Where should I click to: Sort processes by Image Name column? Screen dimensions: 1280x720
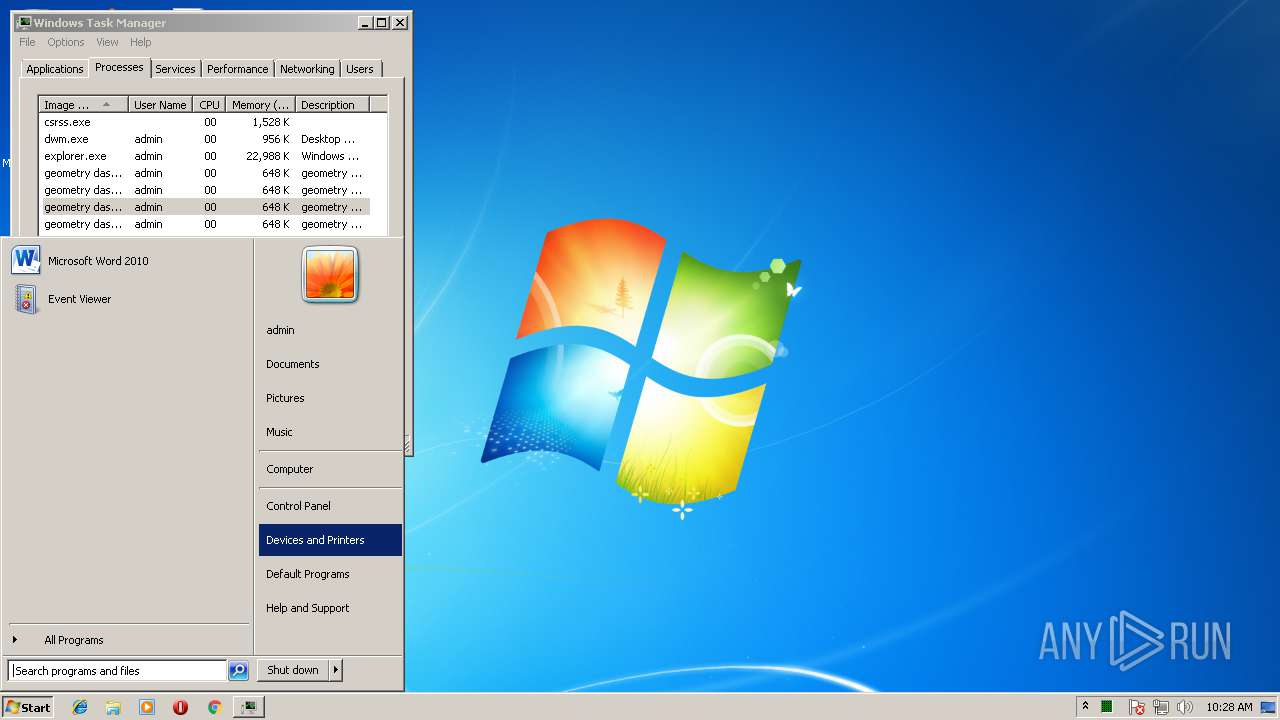coord(83,105)
